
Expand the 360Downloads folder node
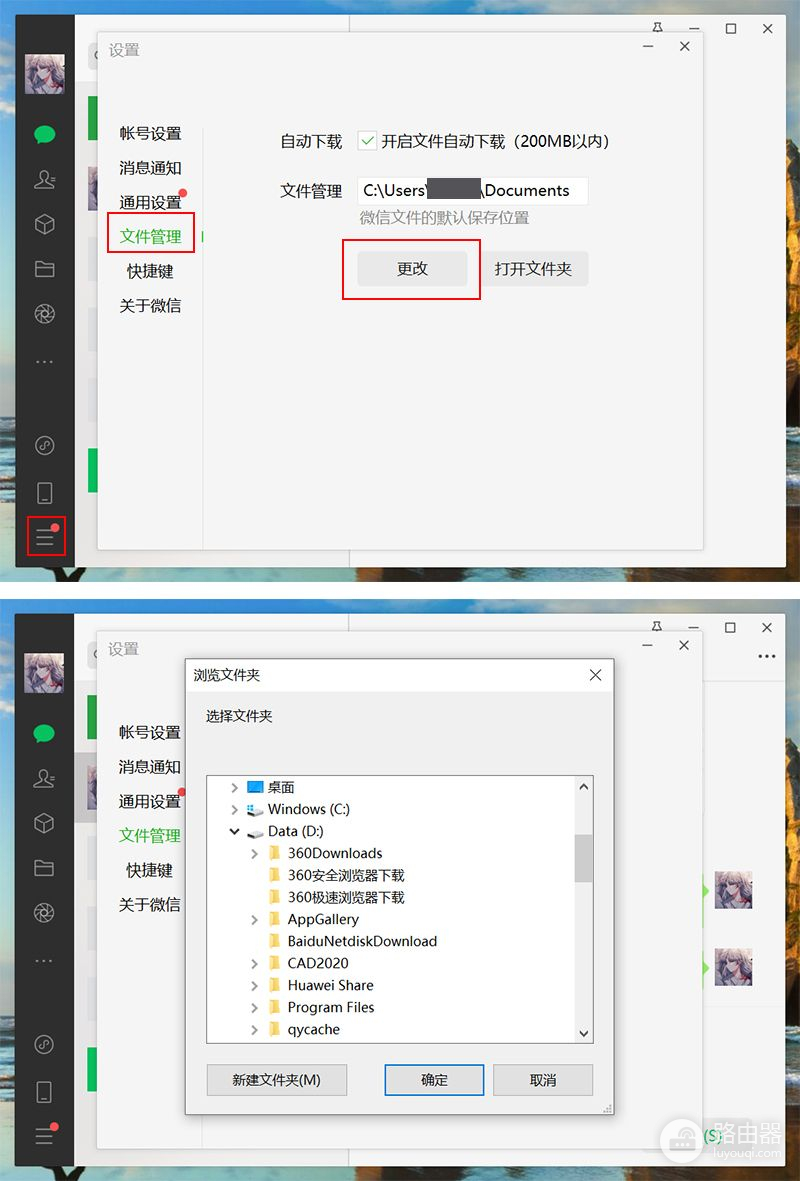point(255,853)
